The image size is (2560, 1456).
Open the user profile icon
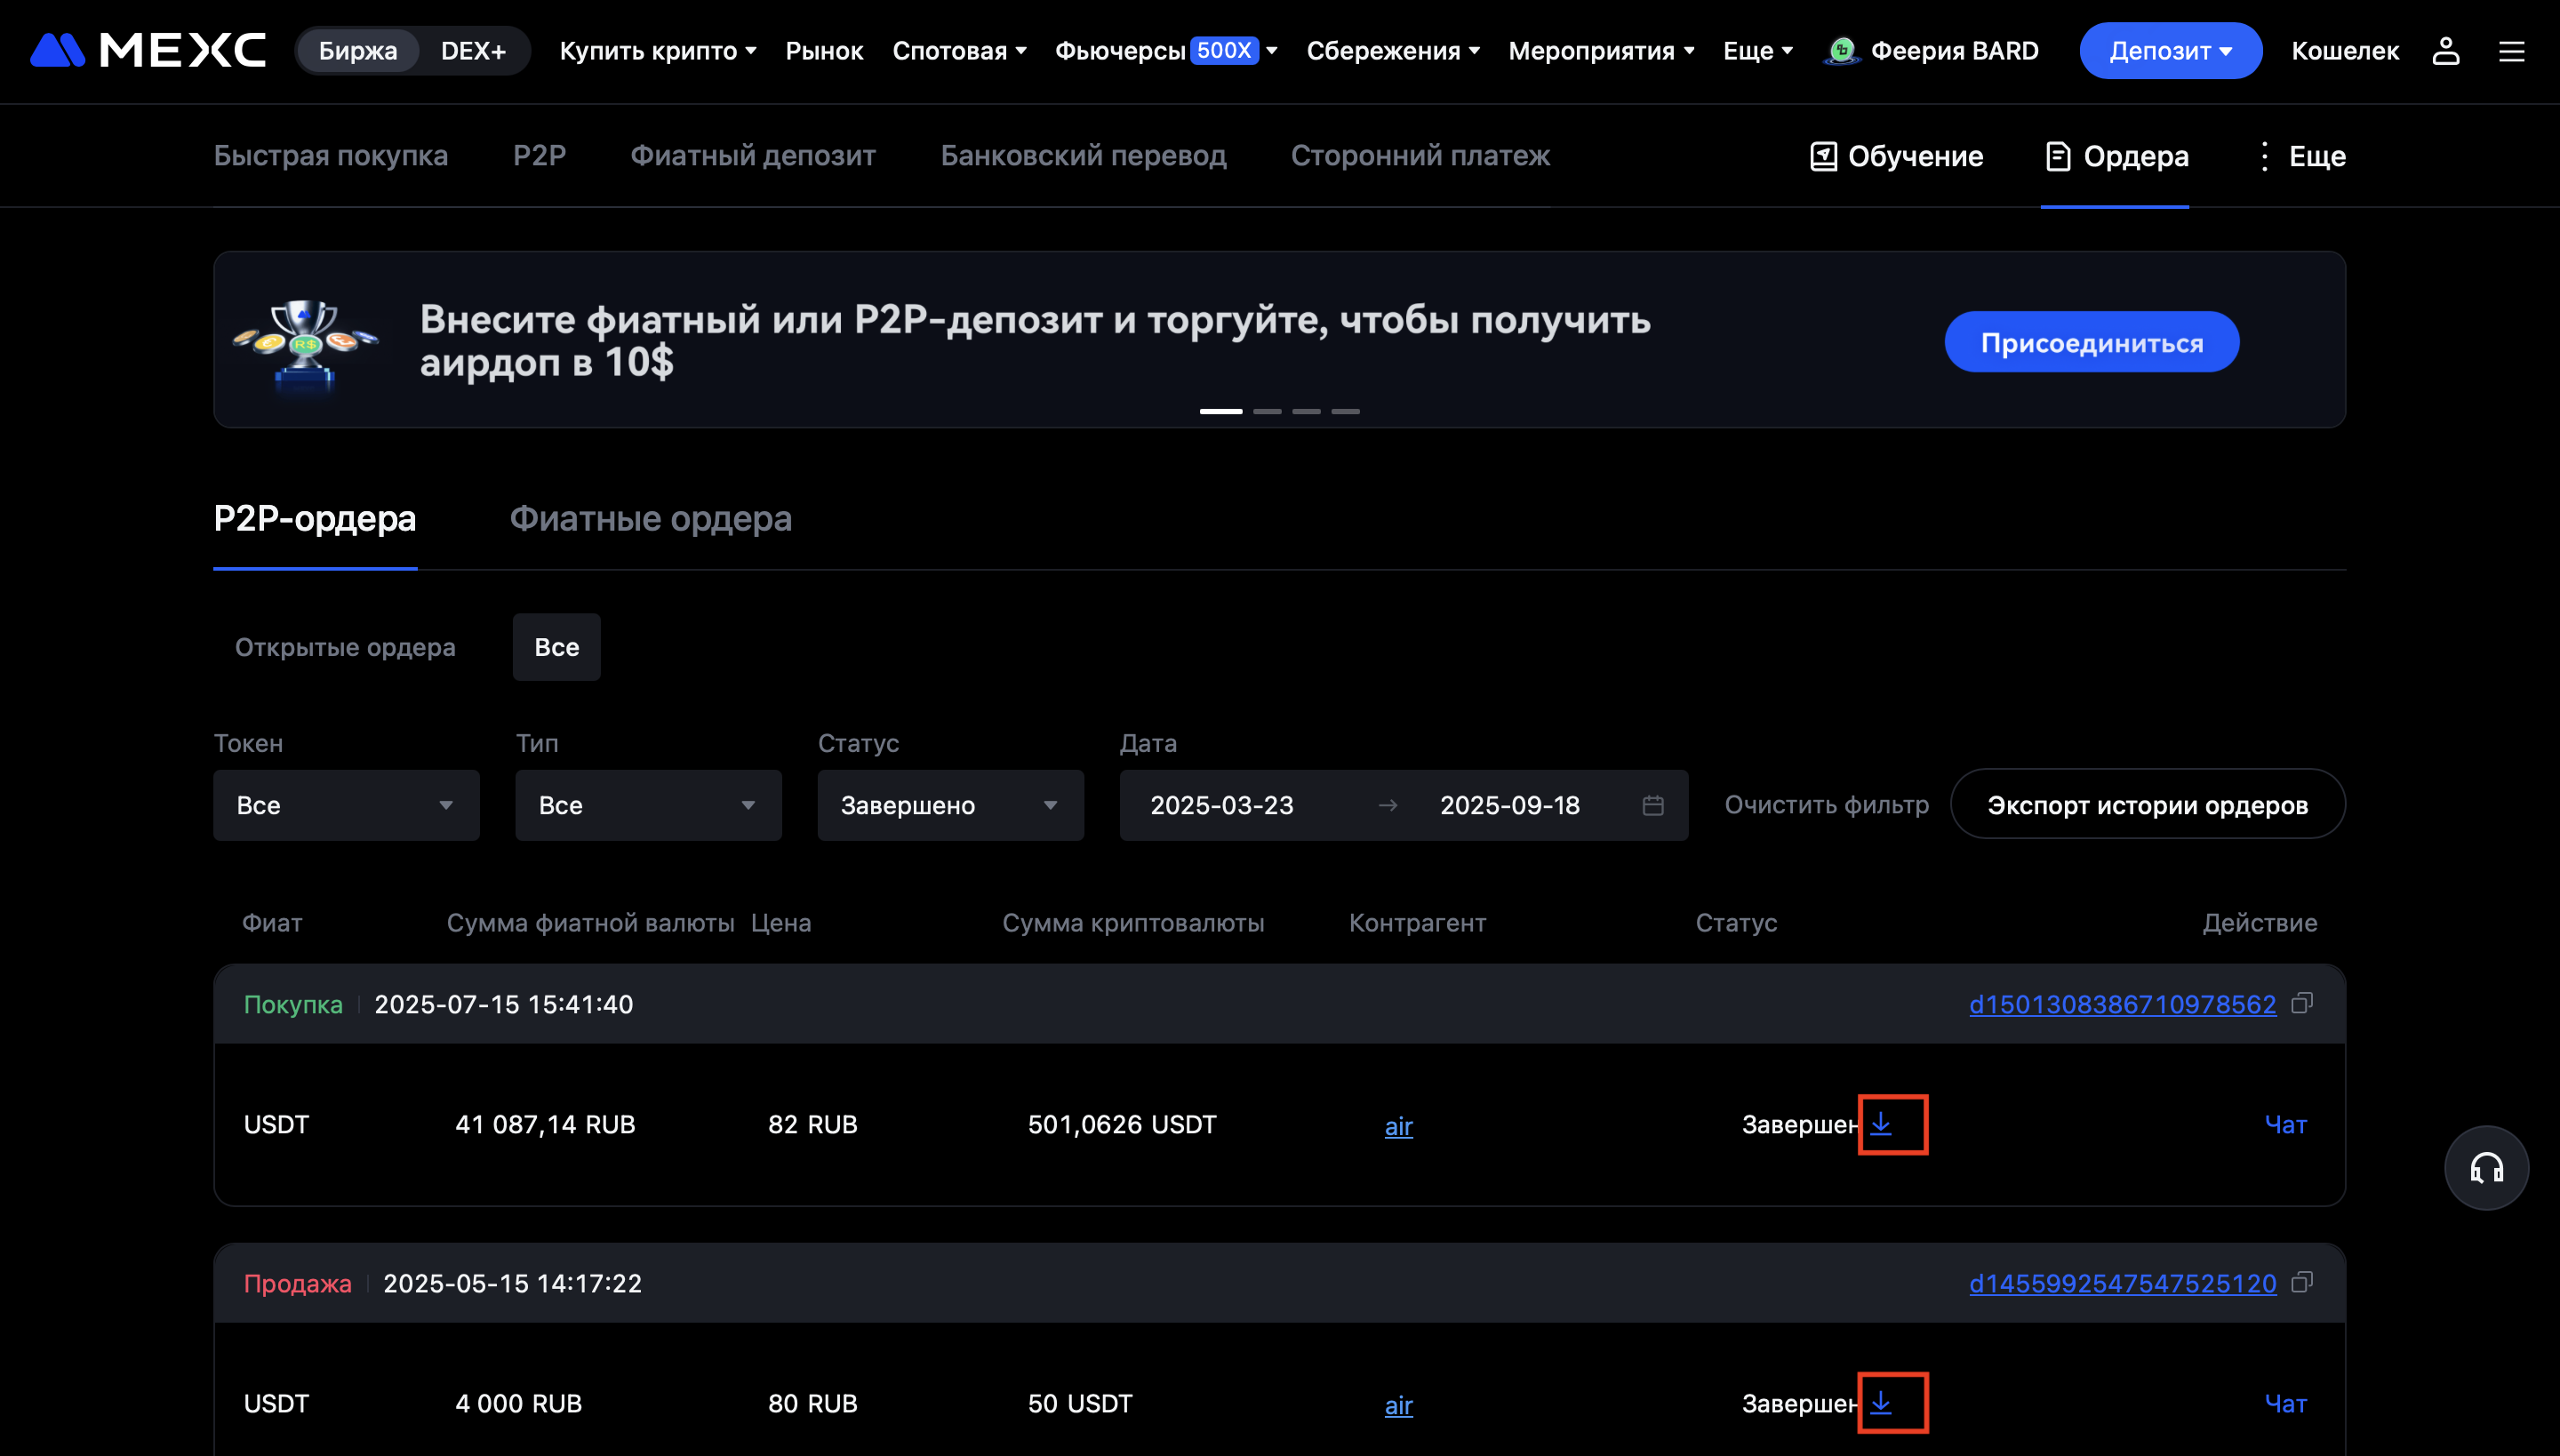click(2445, 50)
